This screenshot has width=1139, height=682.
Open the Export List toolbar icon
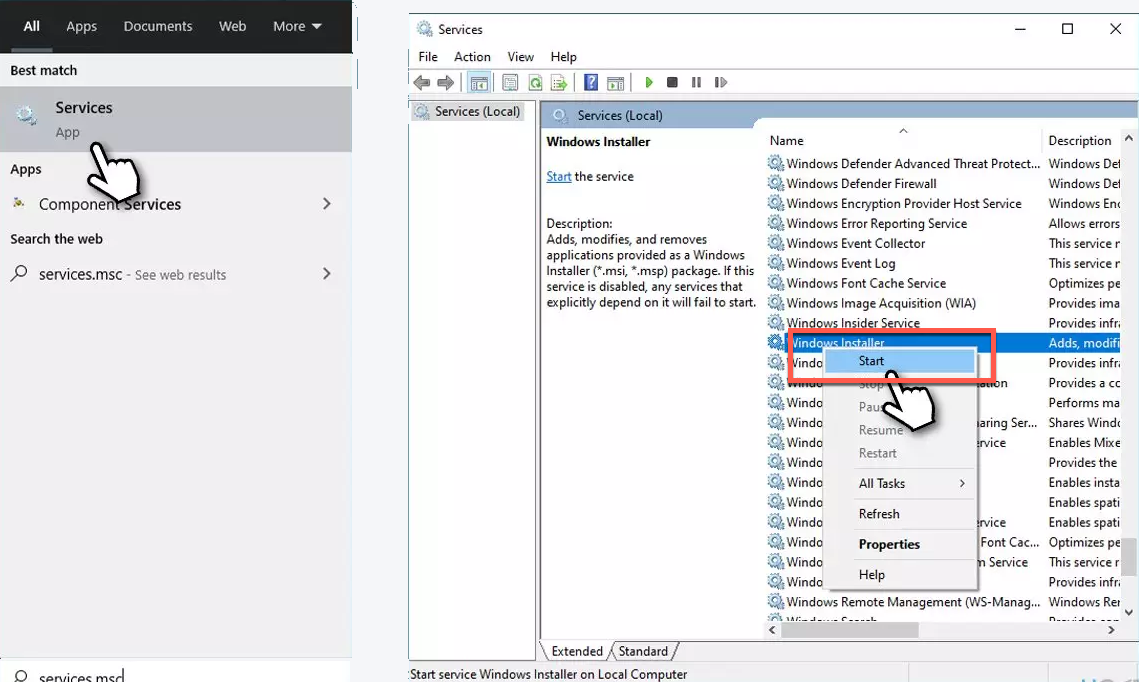coord(562,82)
